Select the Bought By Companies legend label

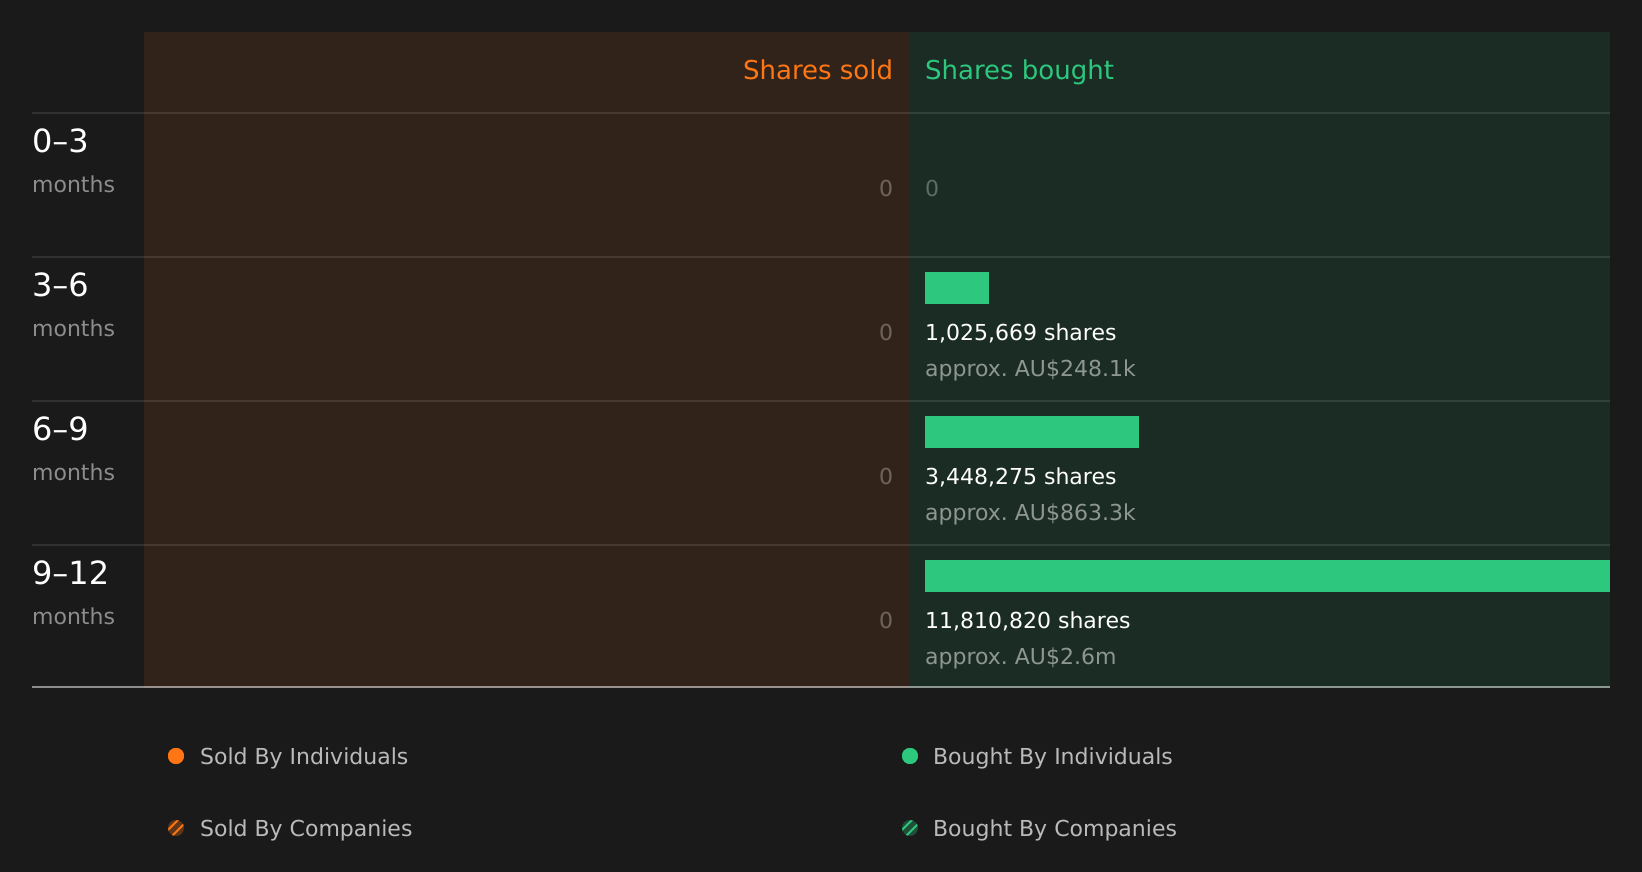pyautogui.click(x=1054, y=829)
